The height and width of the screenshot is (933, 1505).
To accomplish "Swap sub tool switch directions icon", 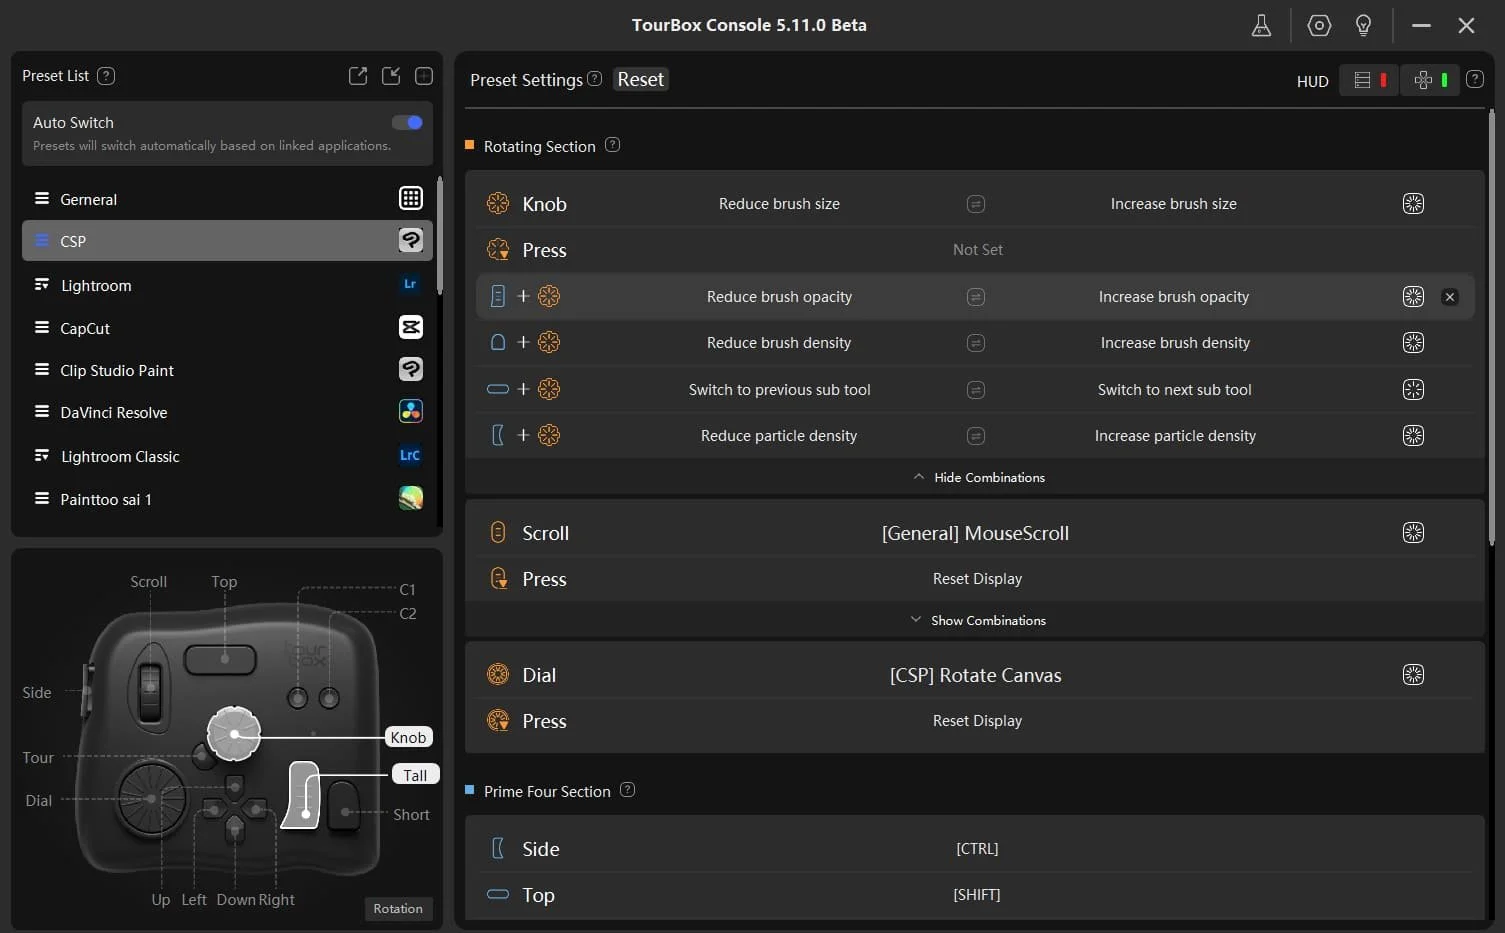I will pos(976,390).
